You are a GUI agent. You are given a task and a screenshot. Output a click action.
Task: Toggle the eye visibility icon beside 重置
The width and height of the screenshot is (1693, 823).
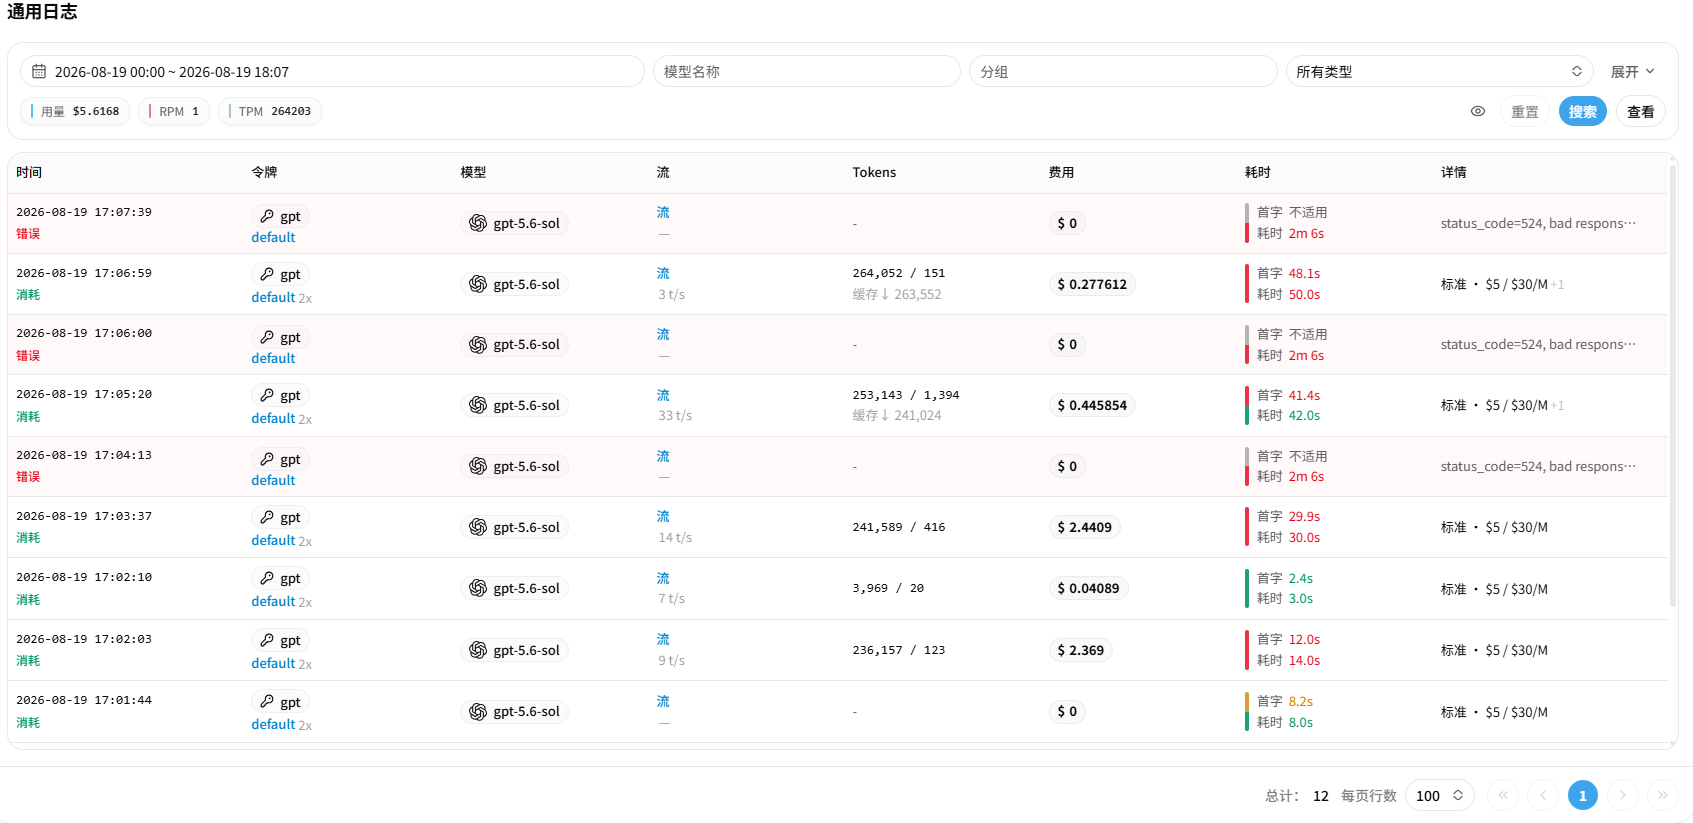pos(1478,111)
